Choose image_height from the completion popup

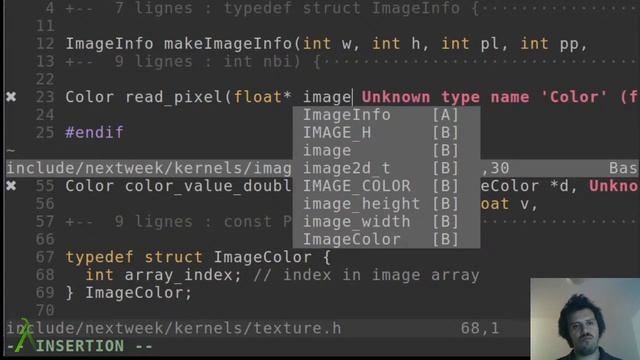[386, 204]
